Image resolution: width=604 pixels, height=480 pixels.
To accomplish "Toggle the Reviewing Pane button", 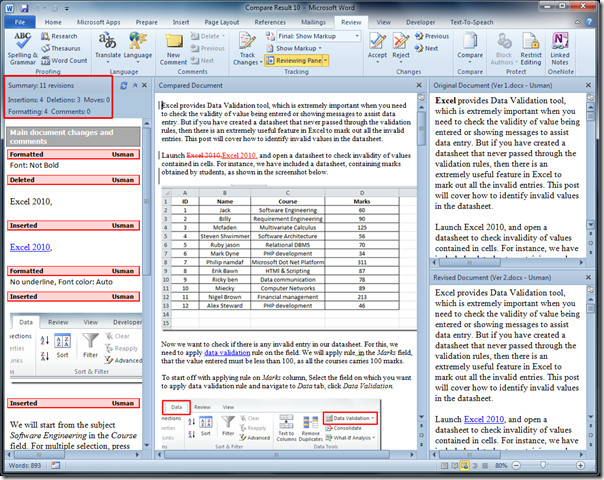I will click(294, 60).
